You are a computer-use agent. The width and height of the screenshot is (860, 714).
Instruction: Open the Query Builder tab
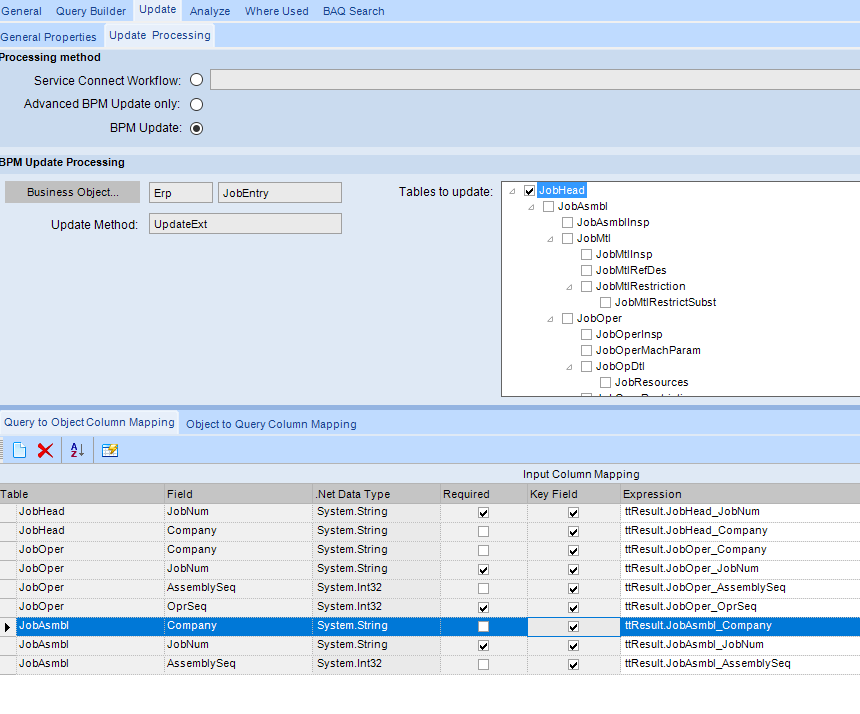click(91, 11)
